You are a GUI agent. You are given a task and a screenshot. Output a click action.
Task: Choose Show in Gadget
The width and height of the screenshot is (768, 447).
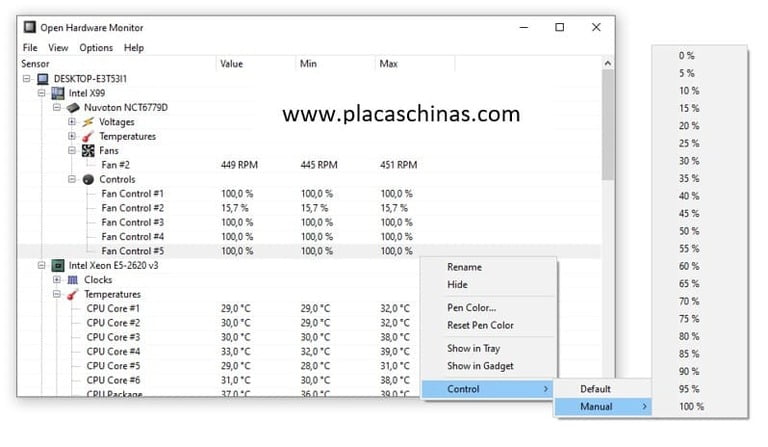tap(489, 366)
